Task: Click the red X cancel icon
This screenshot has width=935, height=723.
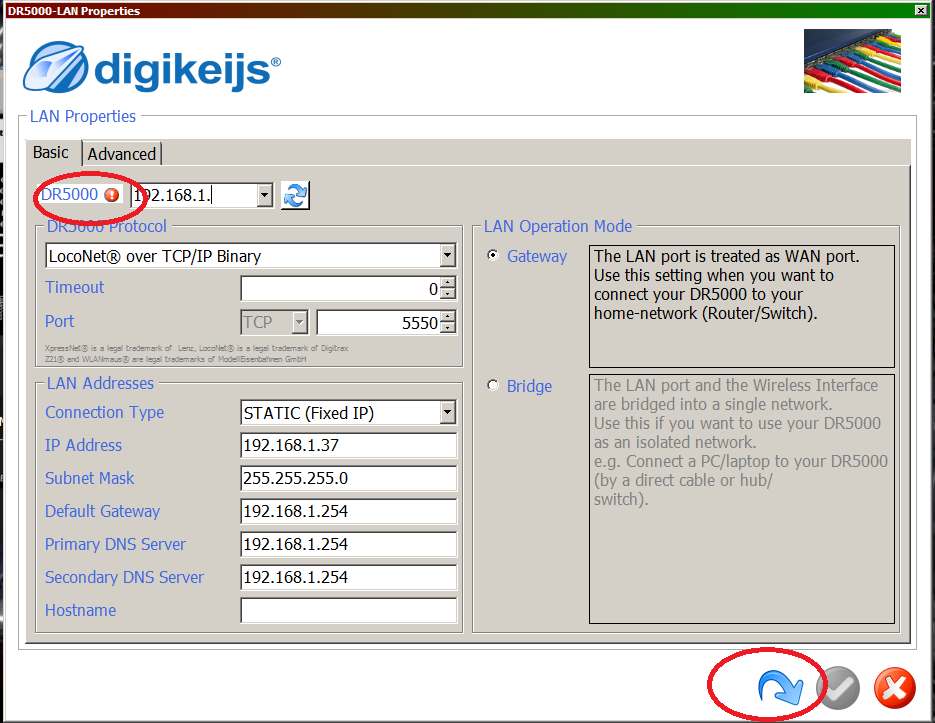Action: (894, 688)
